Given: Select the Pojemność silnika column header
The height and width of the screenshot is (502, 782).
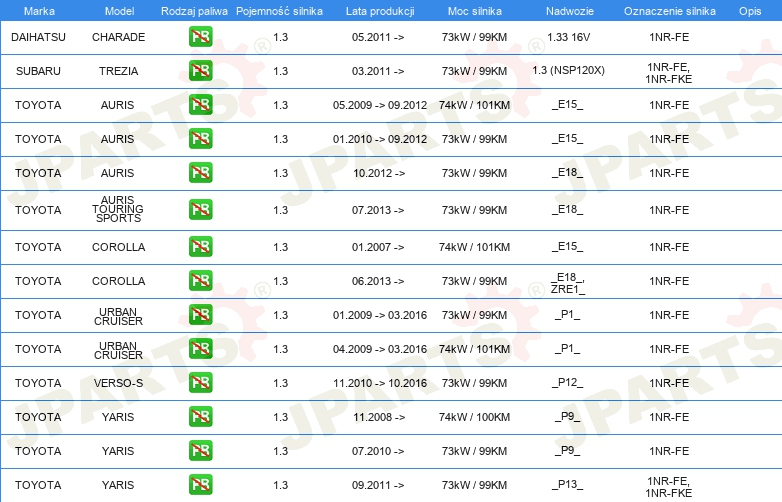Looking at the screenshot, I should click(x=279, y=11).
